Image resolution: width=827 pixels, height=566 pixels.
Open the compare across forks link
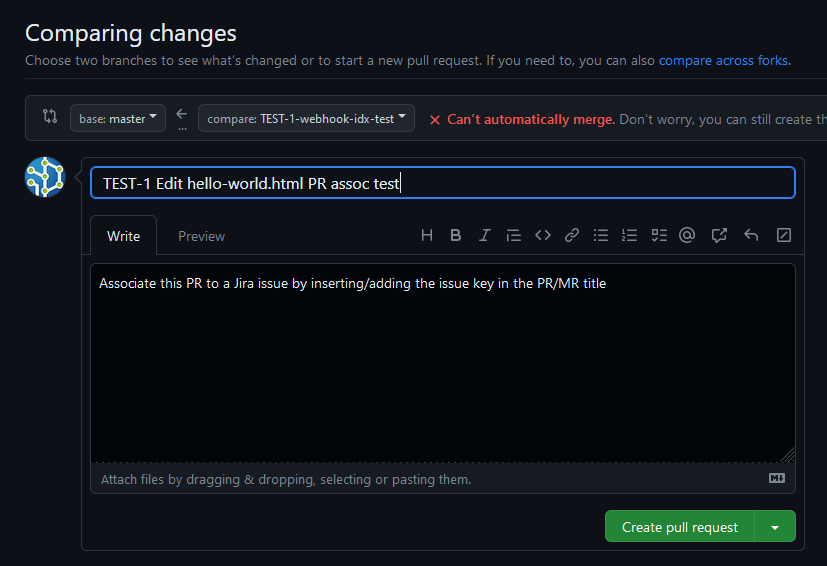[x=723, y=60]
